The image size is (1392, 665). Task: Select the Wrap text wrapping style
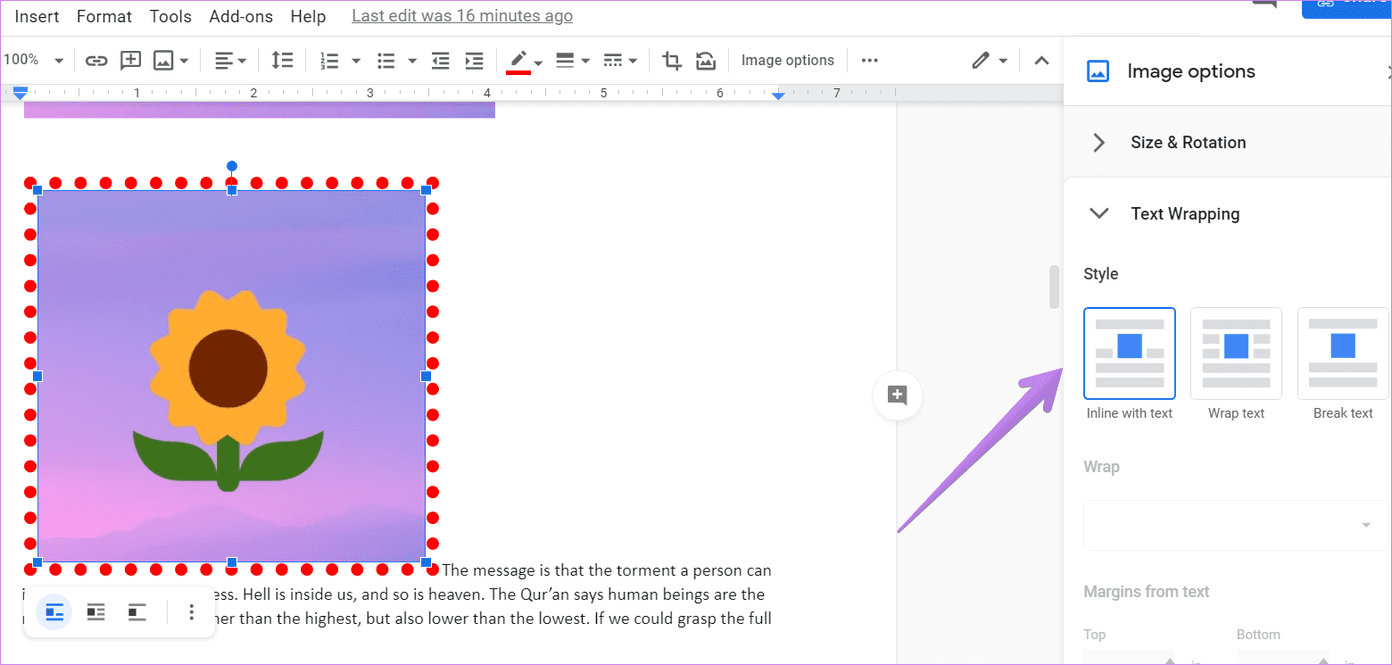coord(1236,353)
